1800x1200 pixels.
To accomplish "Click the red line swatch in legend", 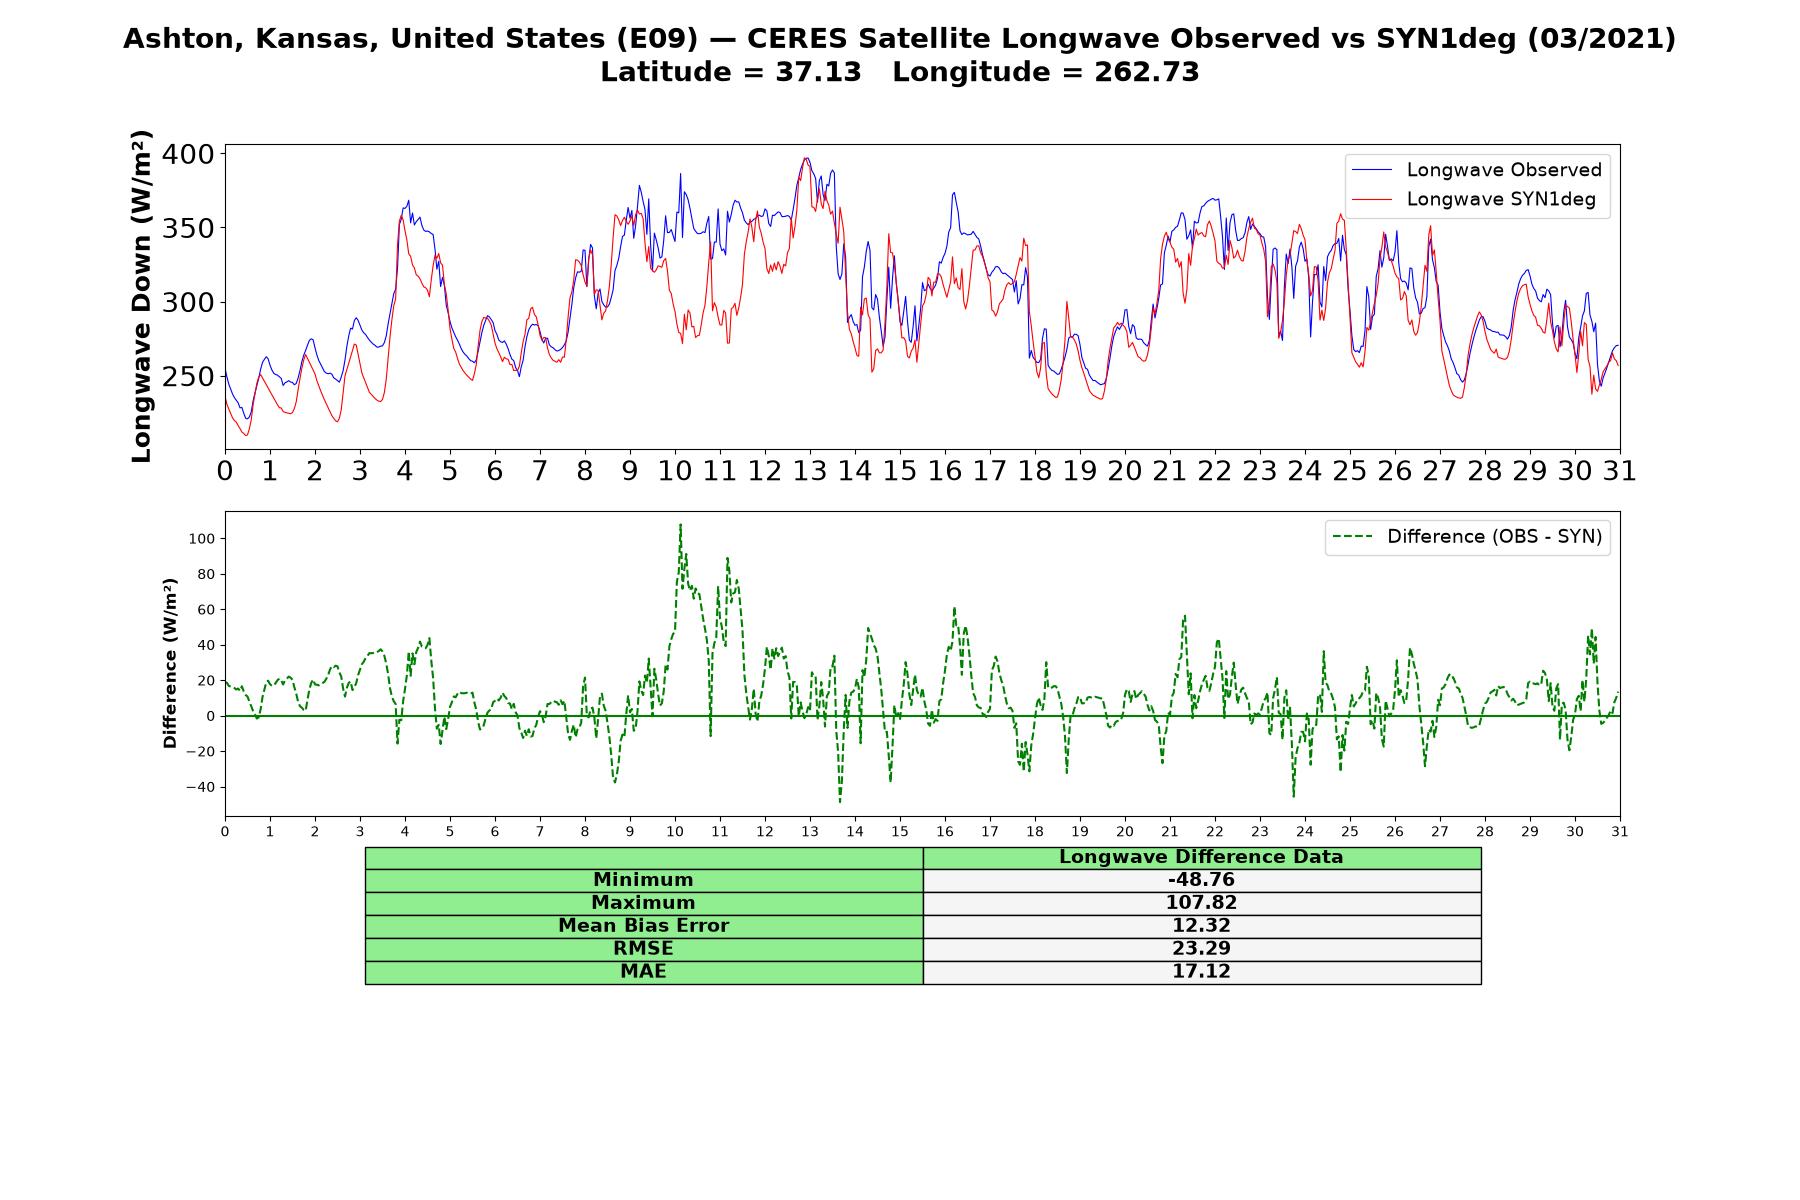I will (1372, 200).
